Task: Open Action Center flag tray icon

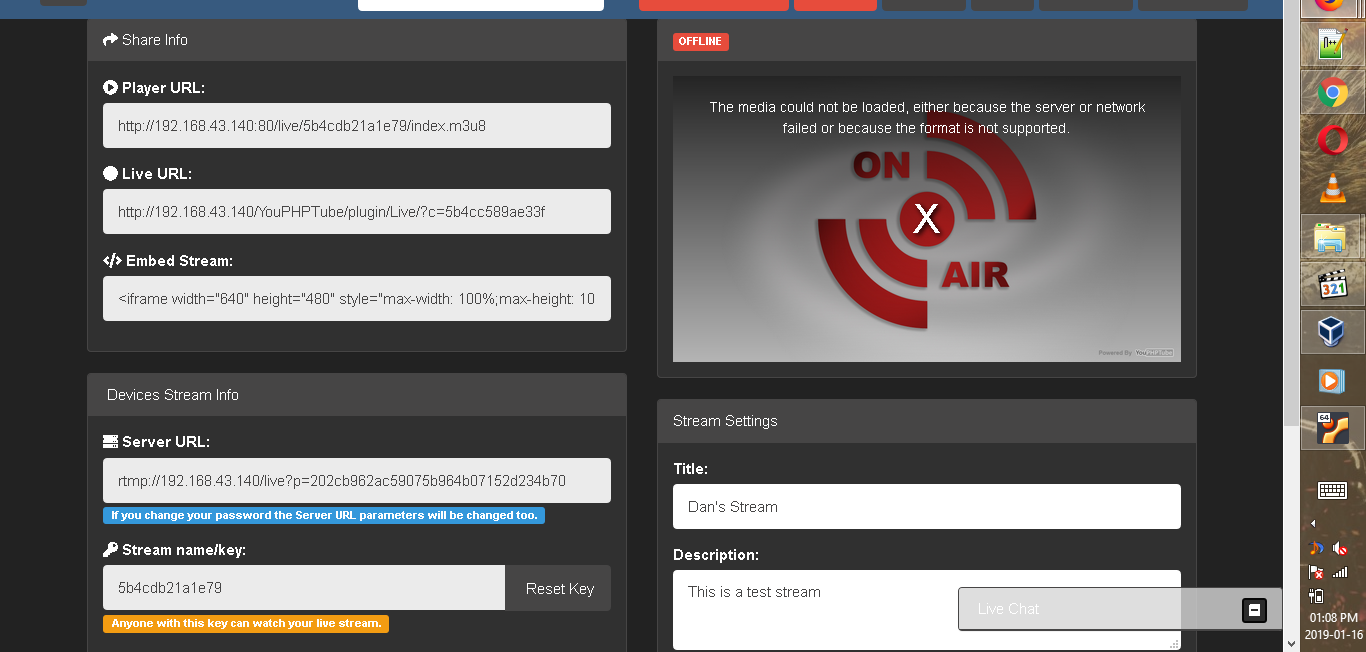Action: click(1317, 572)
